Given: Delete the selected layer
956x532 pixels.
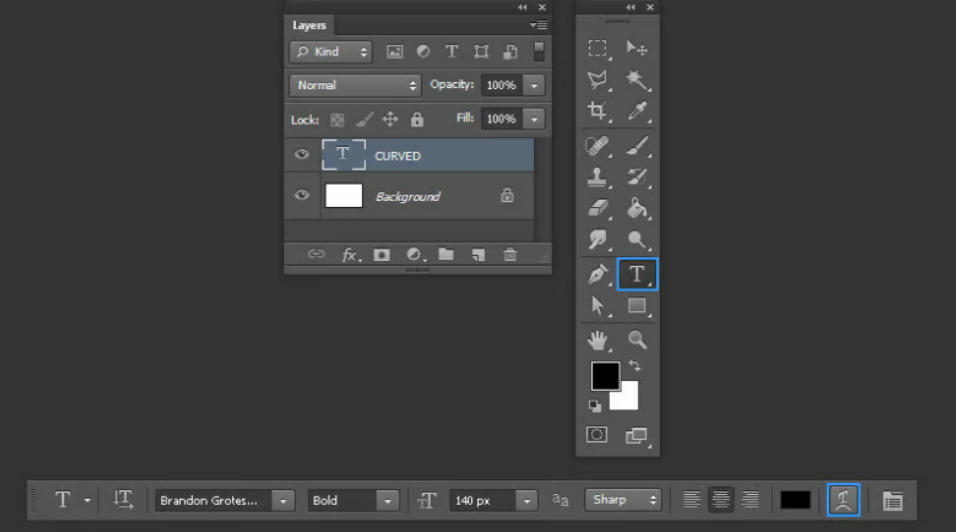Looking at the screenshot, I should [x=510, y=255].
